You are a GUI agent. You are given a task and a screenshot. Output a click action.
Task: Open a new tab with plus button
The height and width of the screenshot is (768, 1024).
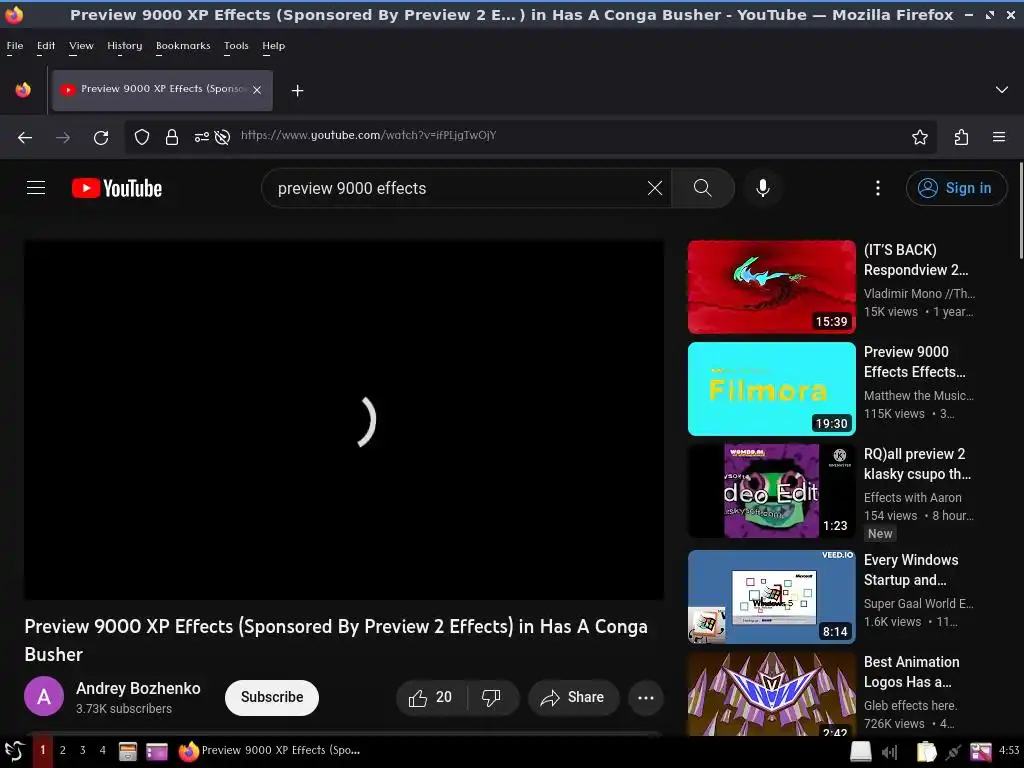[x=297, y=91]
